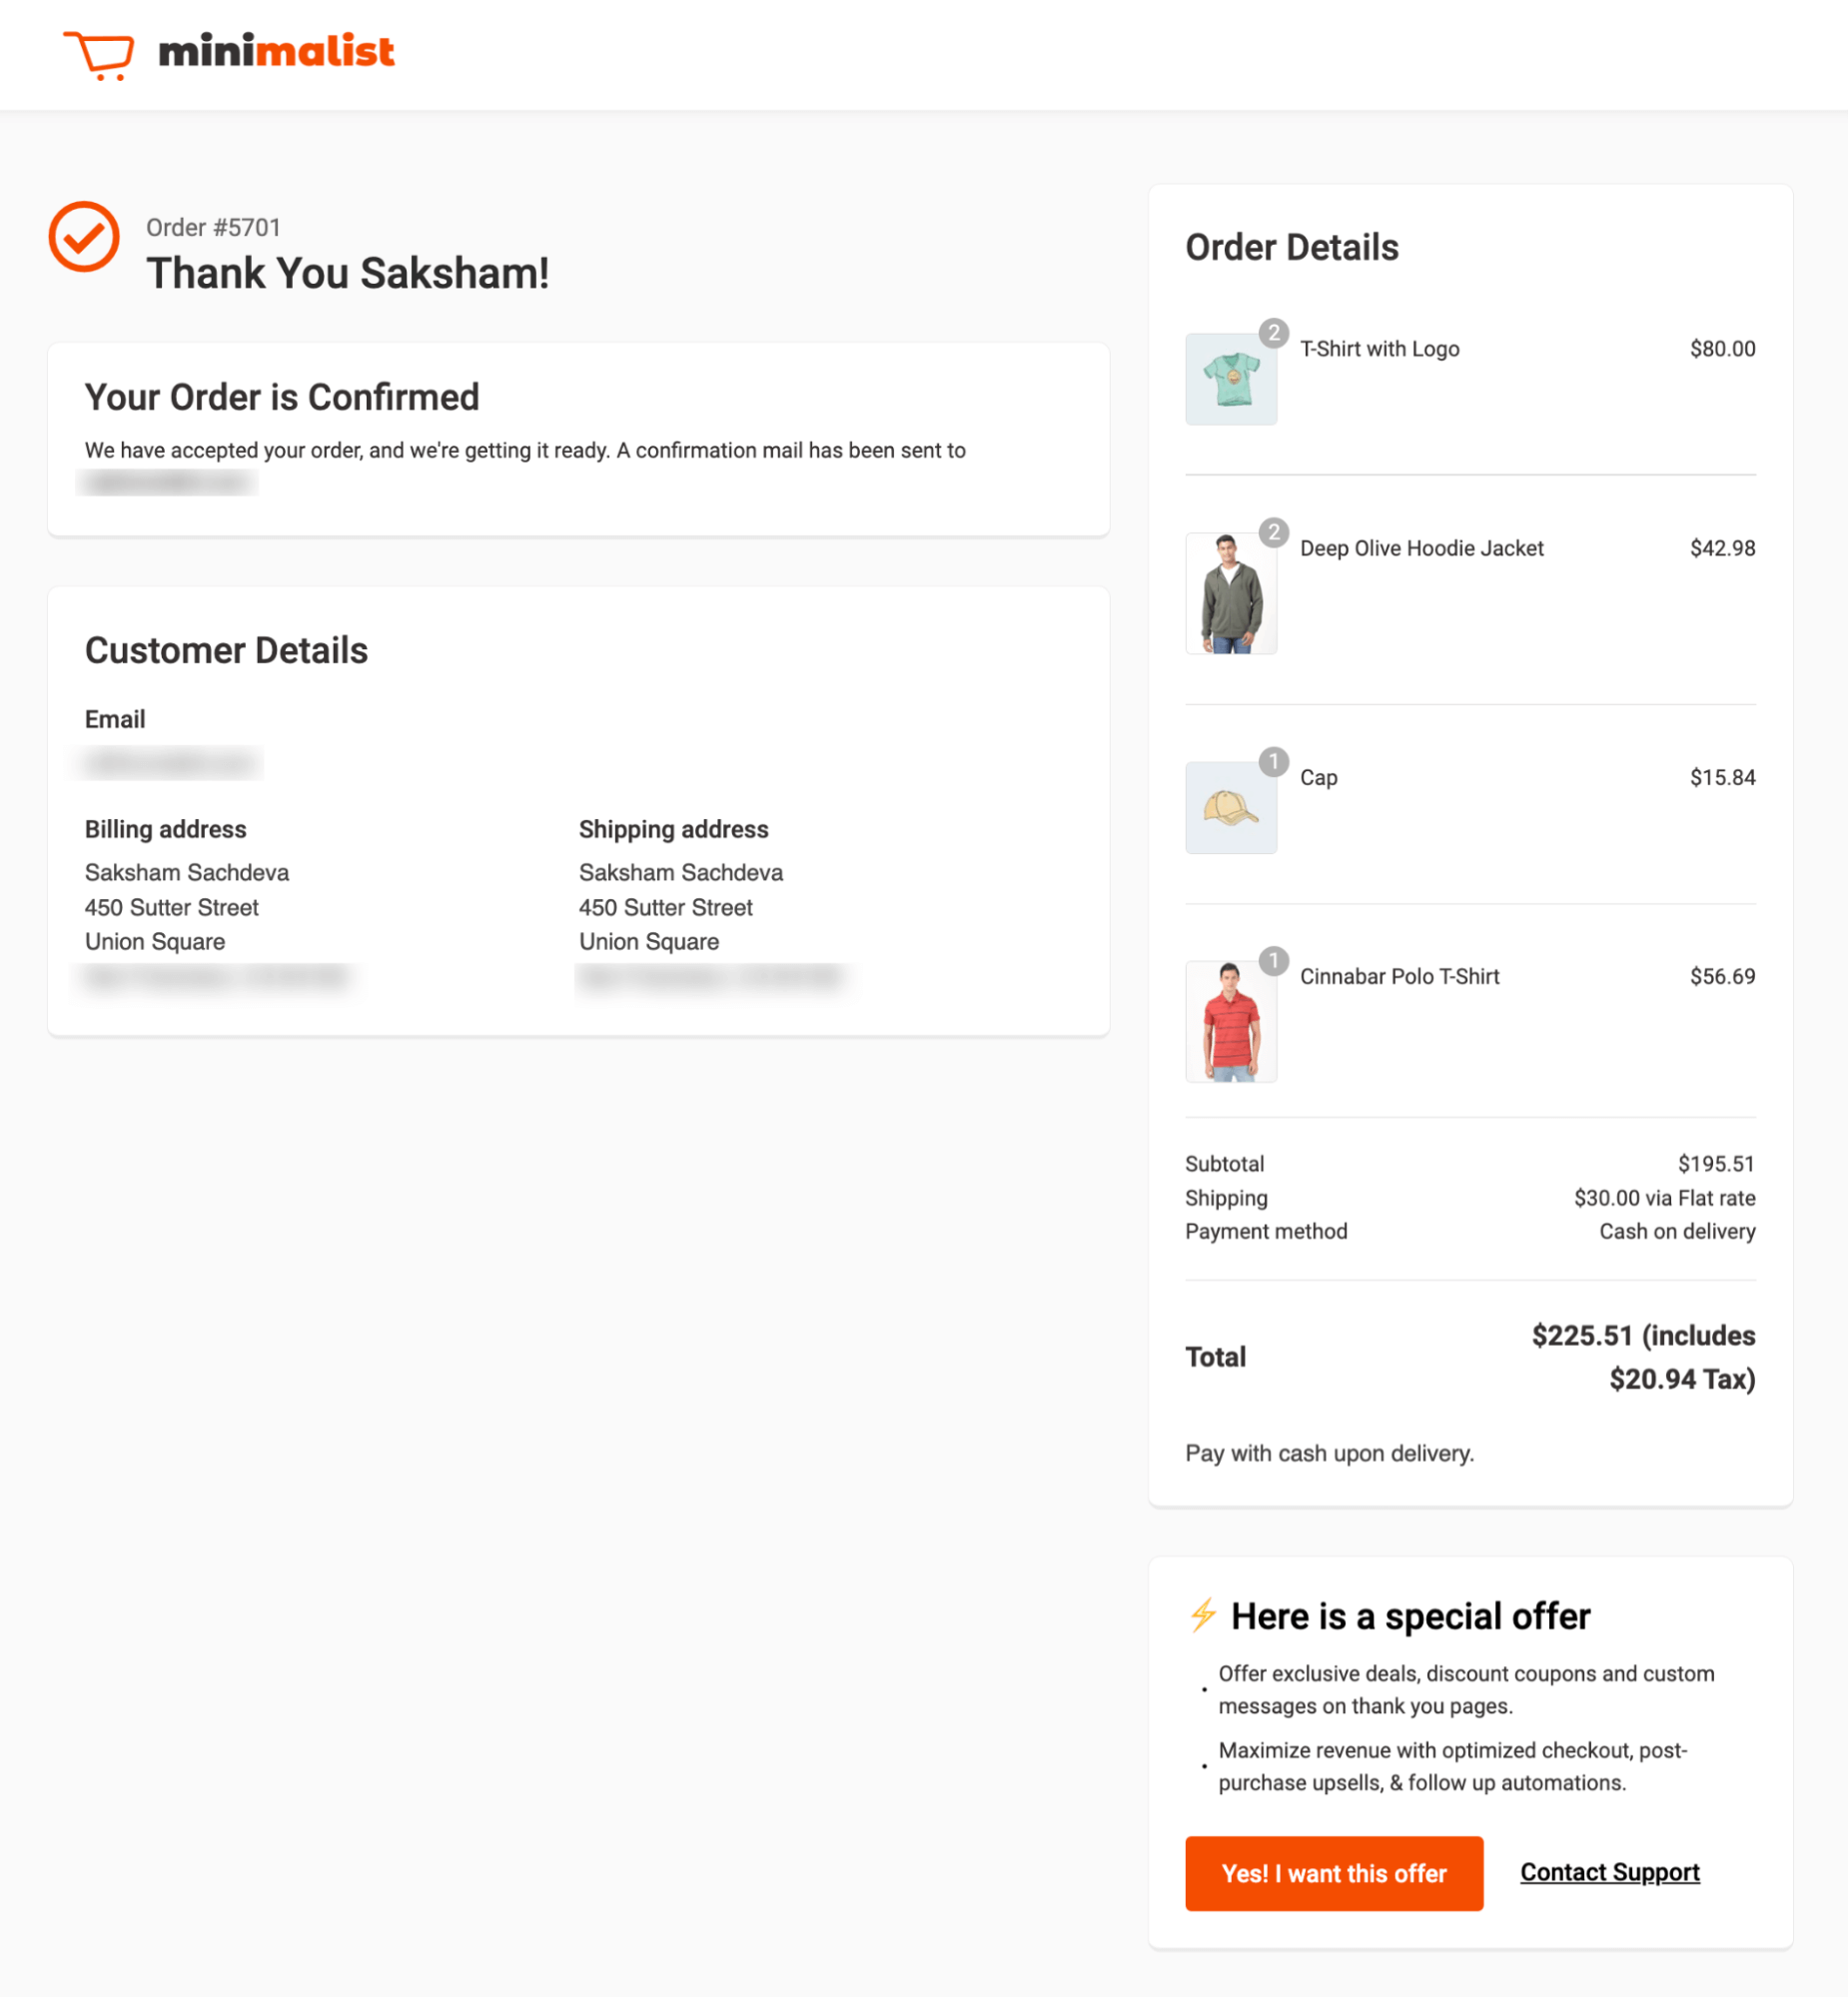
Task: Click the shopping cart logo icon
Action: (99, 55)
